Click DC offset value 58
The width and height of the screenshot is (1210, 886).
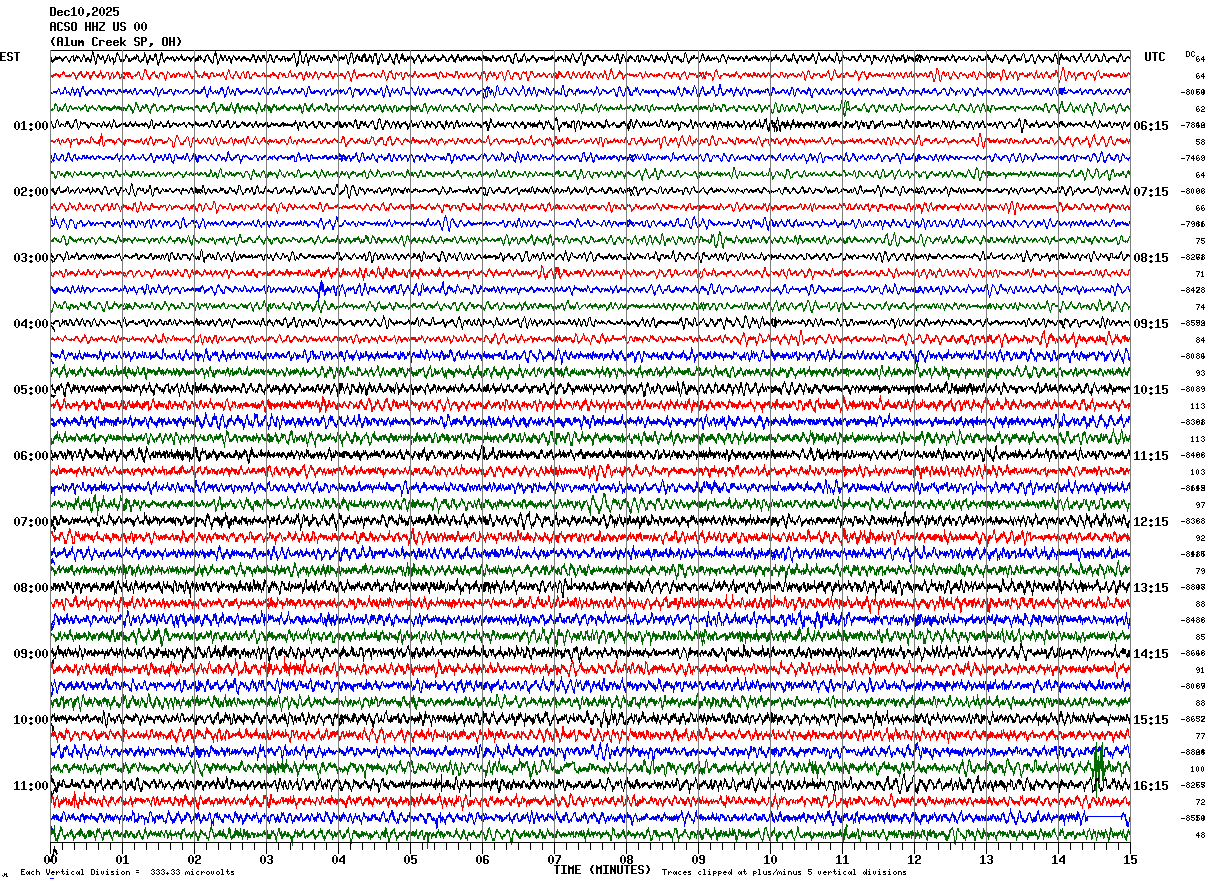[1200, 142]
